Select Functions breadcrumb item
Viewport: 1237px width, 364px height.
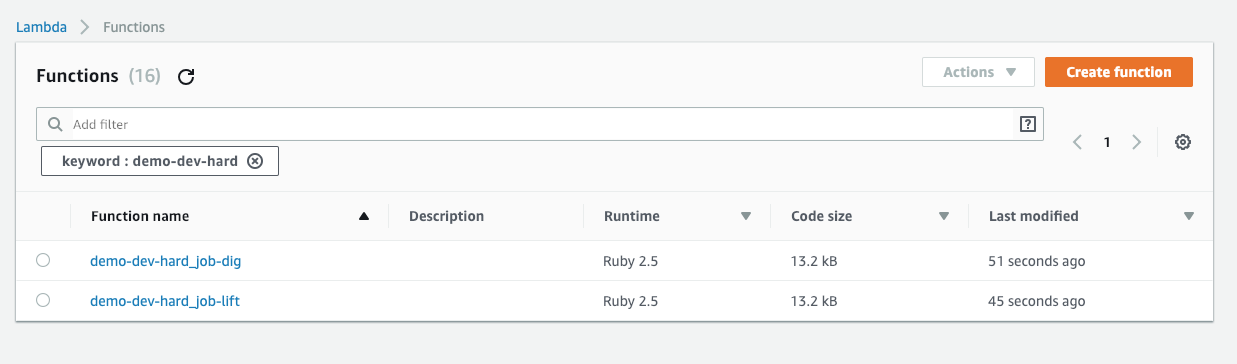click(x=134, y=27)
